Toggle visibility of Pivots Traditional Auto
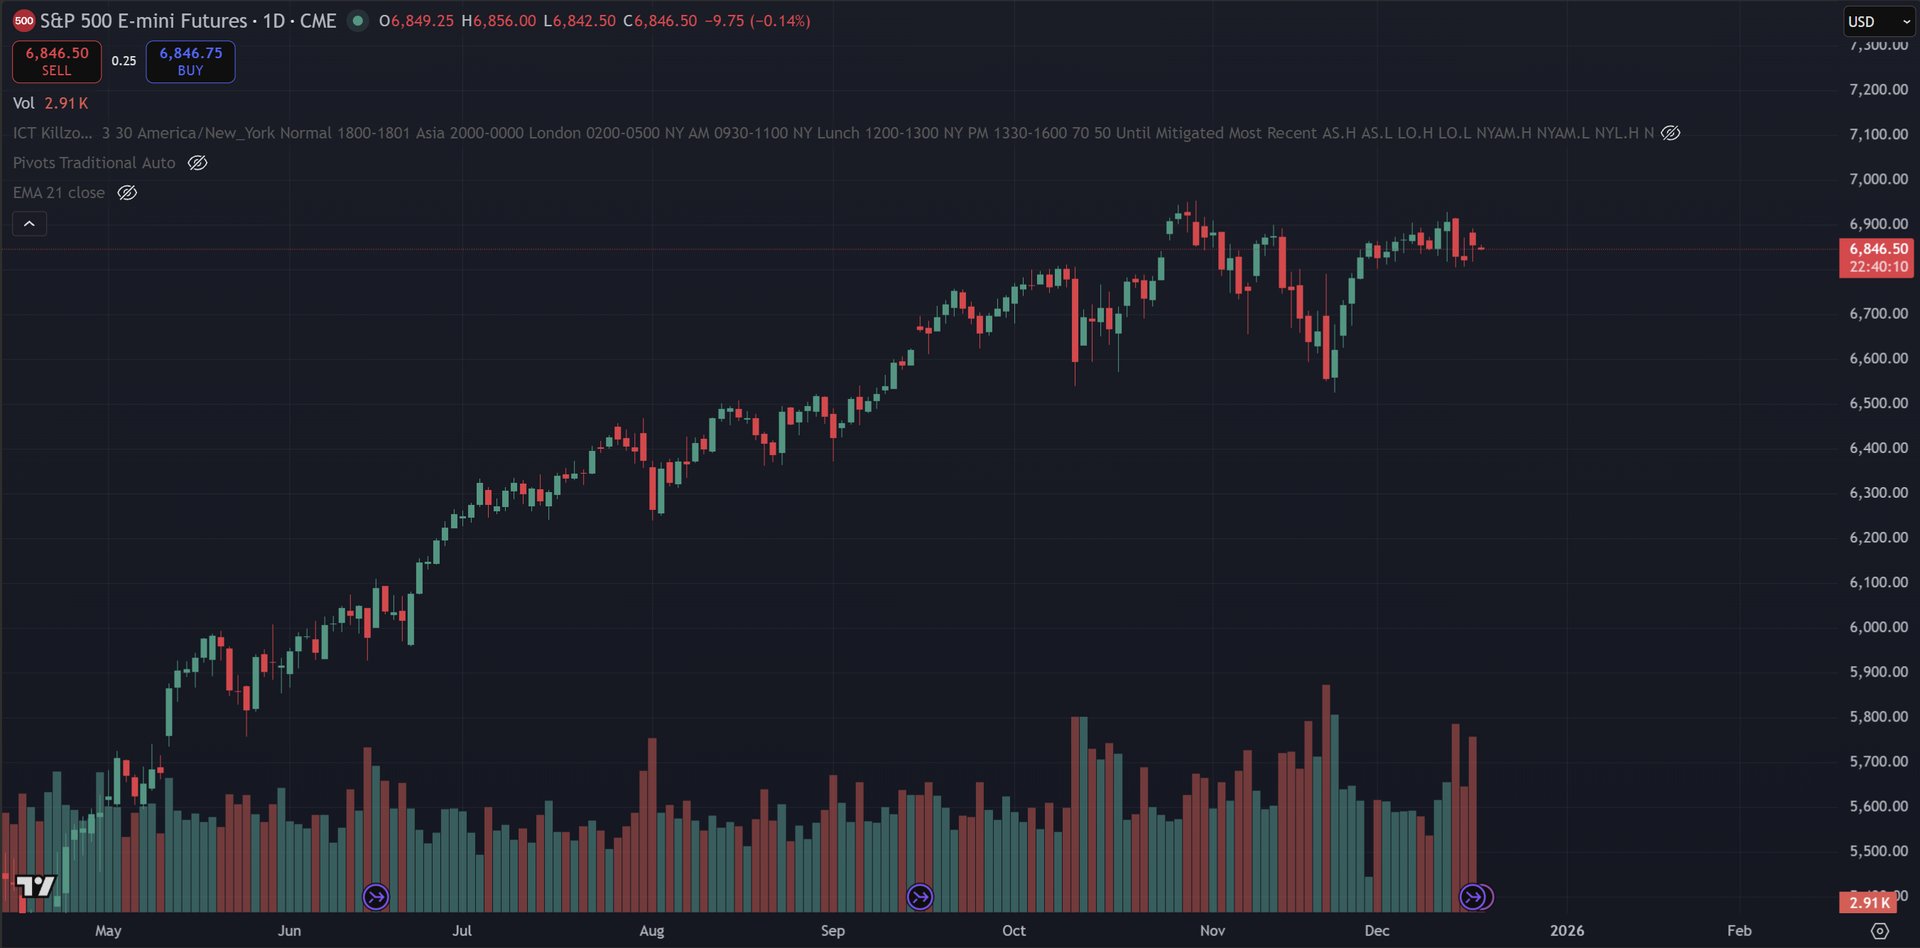1920x948 pixels. [198, 163]
